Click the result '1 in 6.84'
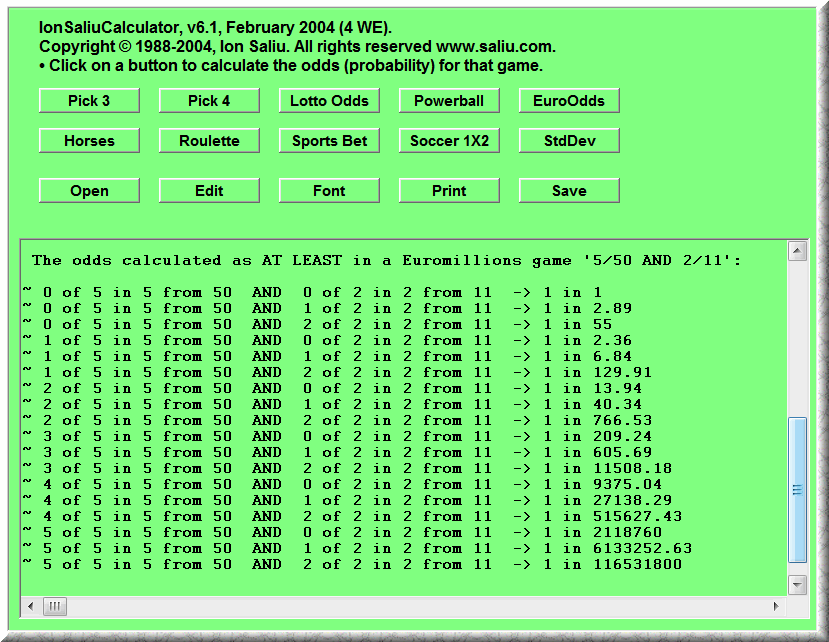829x642 pixels. pyautogui.click(x=588, y=356)
